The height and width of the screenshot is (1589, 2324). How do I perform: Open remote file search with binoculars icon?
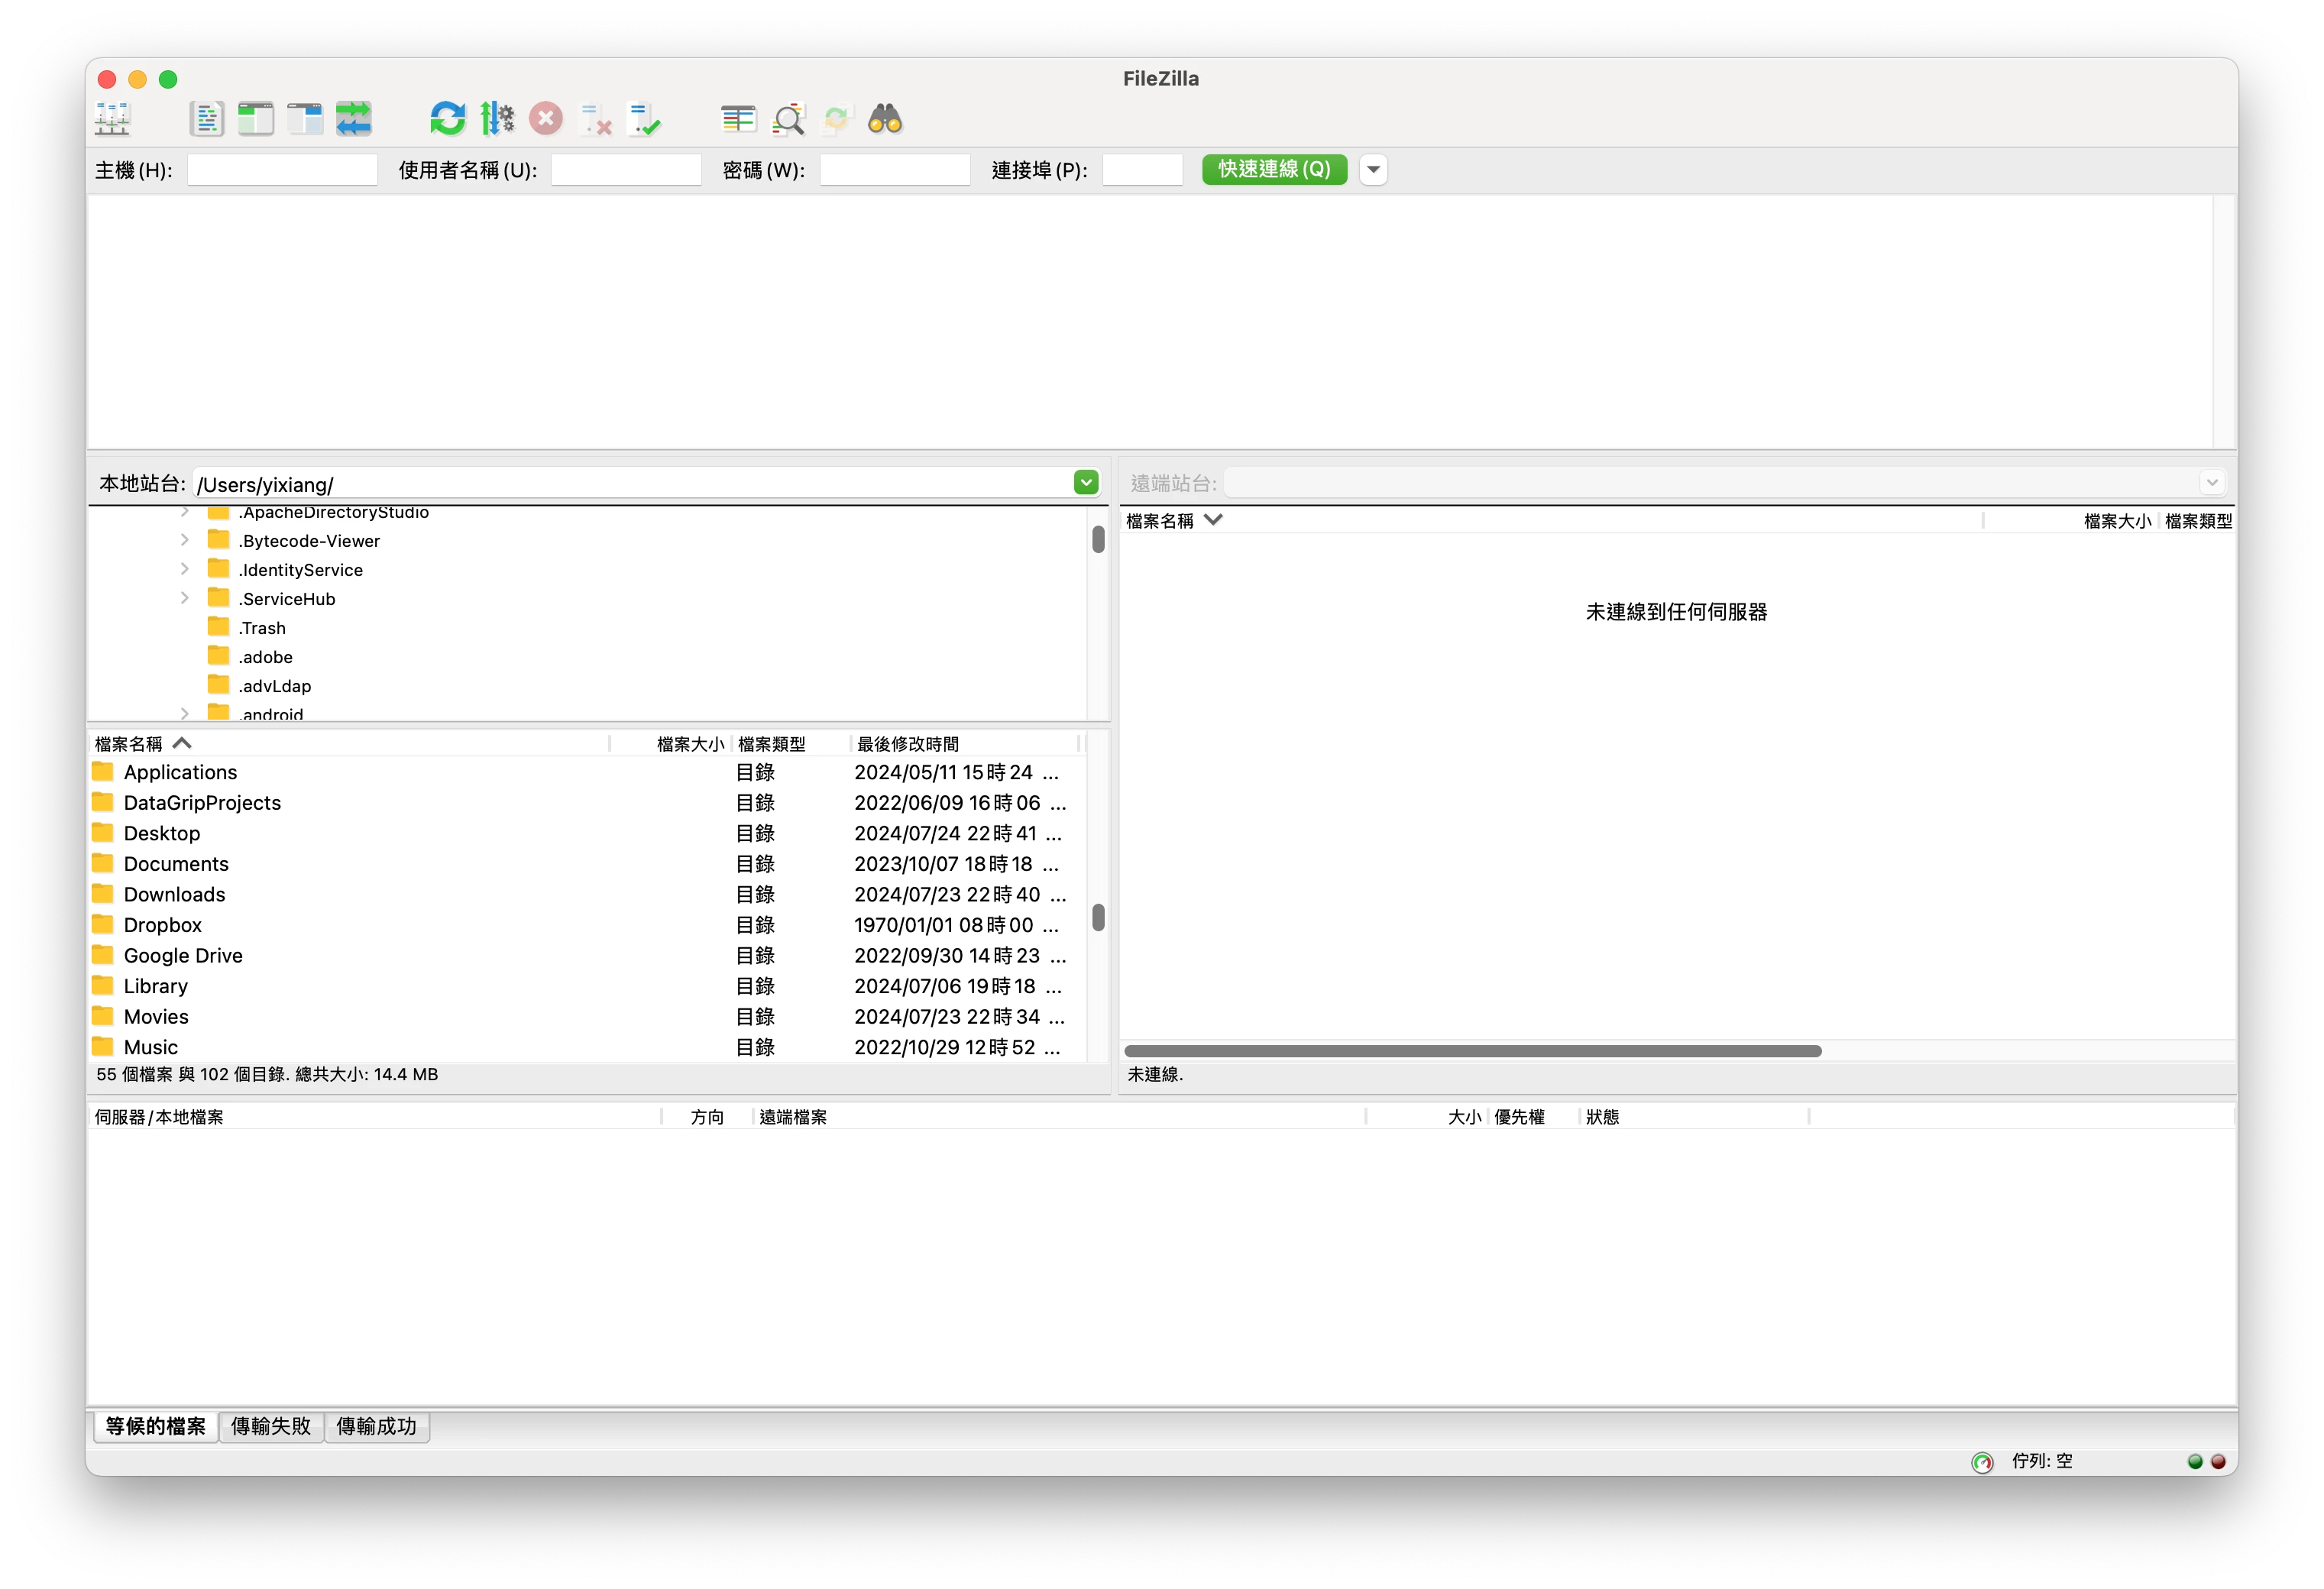(x=886, y=119)
